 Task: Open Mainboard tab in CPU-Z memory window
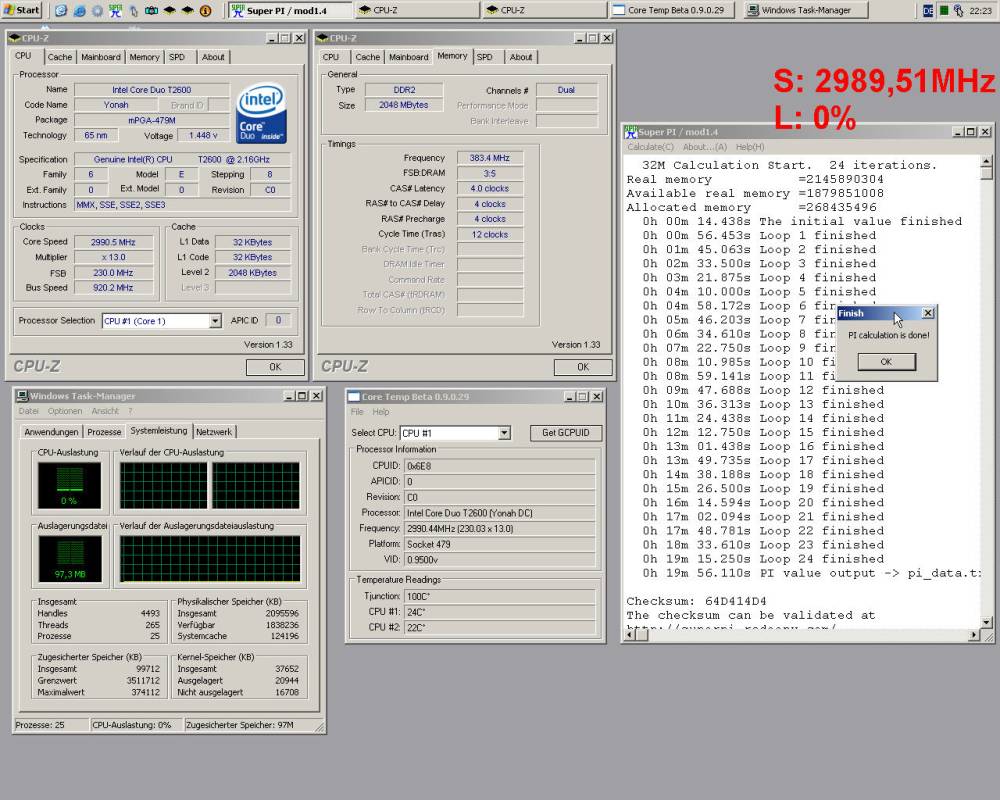[x=409, y=57]
